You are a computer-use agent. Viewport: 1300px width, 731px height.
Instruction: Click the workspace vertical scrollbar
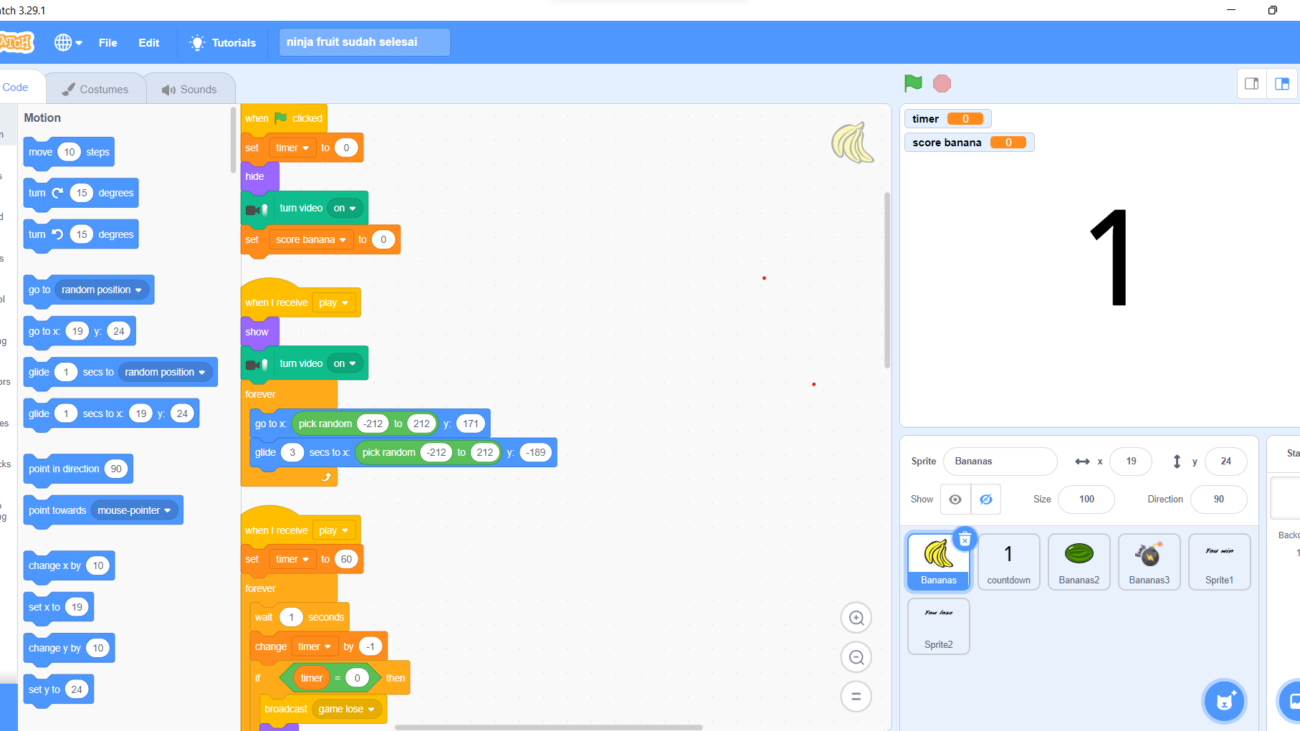coord(886,280)
